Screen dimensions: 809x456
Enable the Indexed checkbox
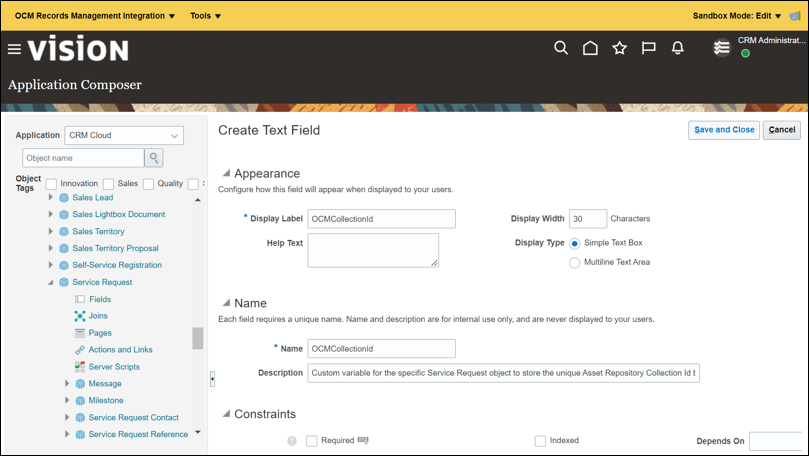[540, 441]
